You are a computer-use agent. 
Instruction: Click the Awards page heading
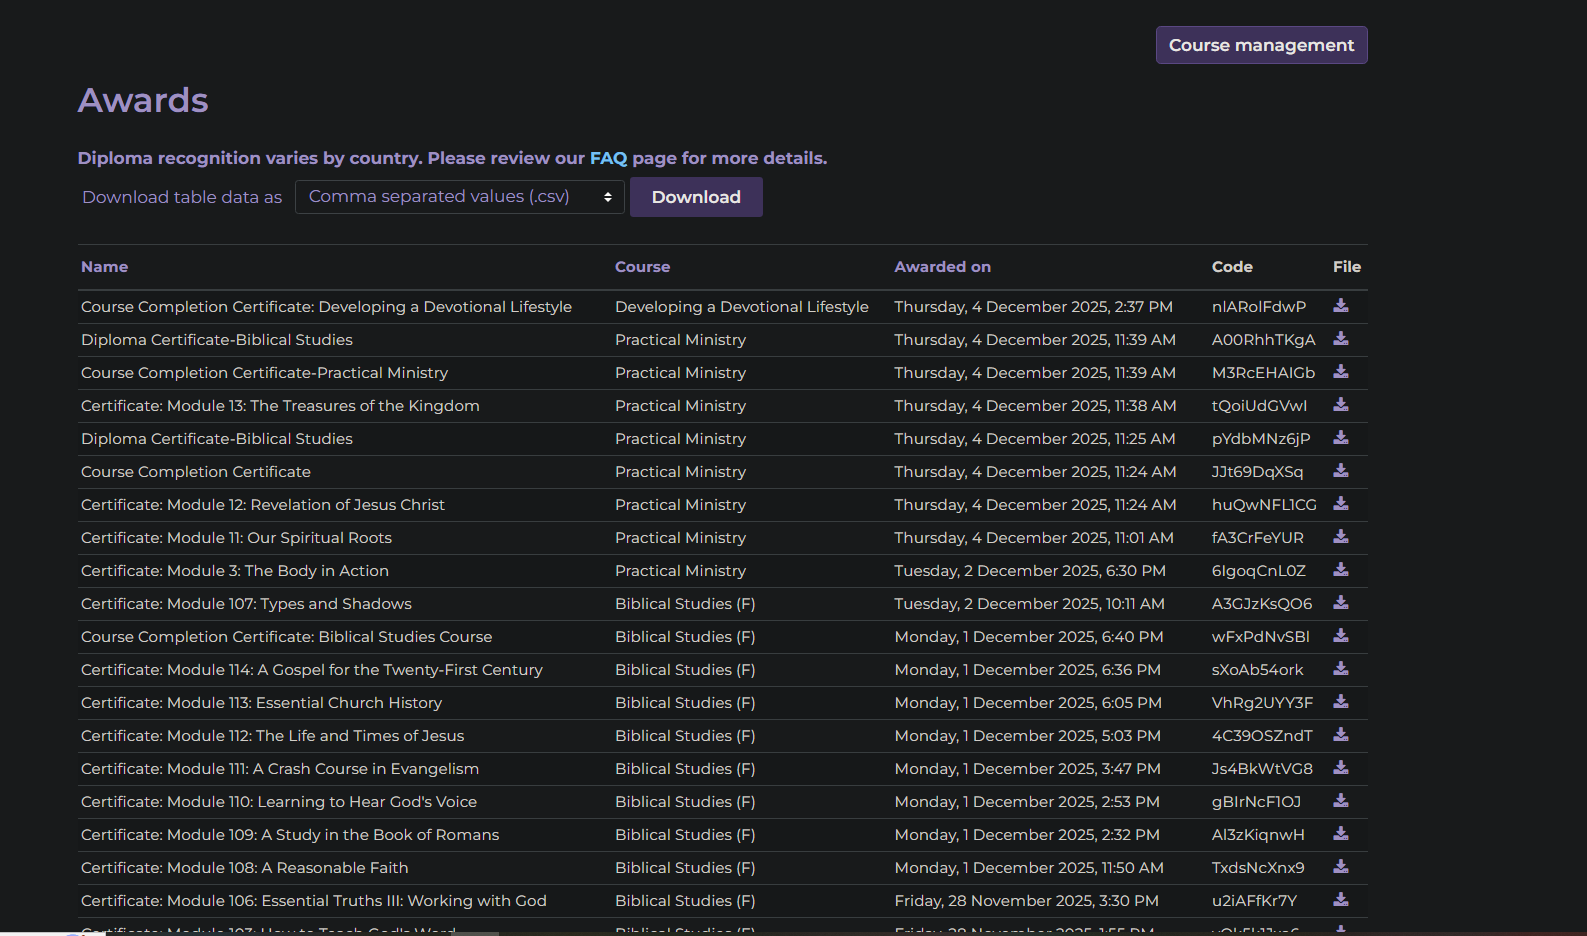(x=143, y=100)
